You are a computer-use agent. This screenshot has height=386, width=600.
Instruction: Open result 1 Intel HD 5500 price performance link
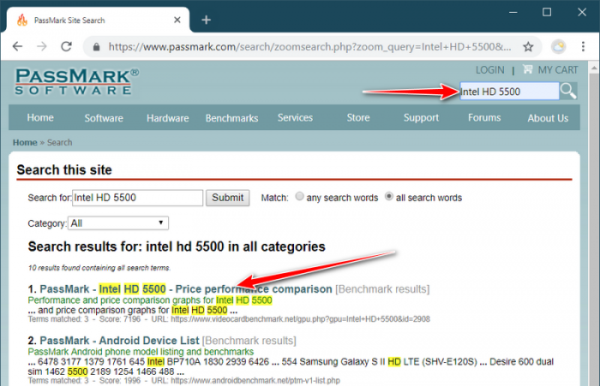point(186,289)
